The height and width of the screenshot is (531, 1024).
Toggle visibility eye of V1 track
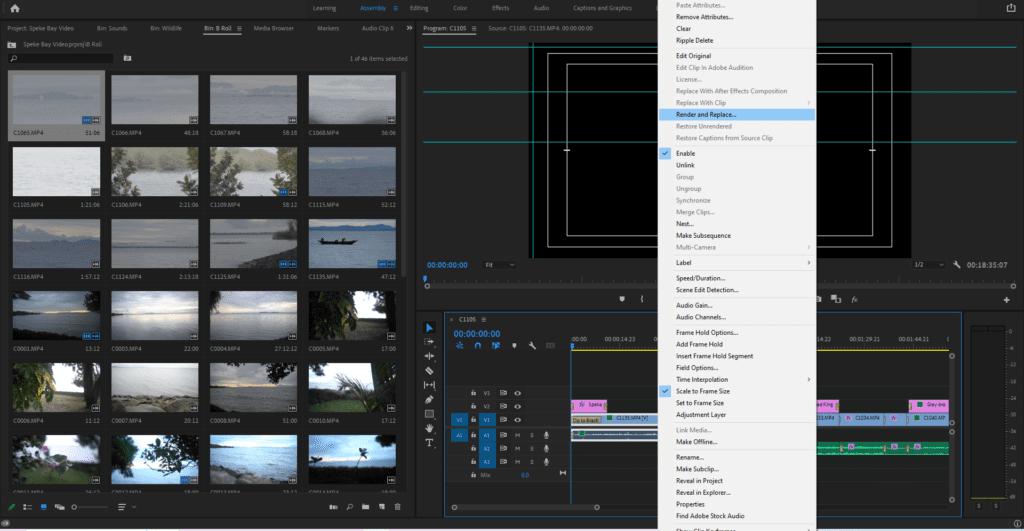pos(517,420)
